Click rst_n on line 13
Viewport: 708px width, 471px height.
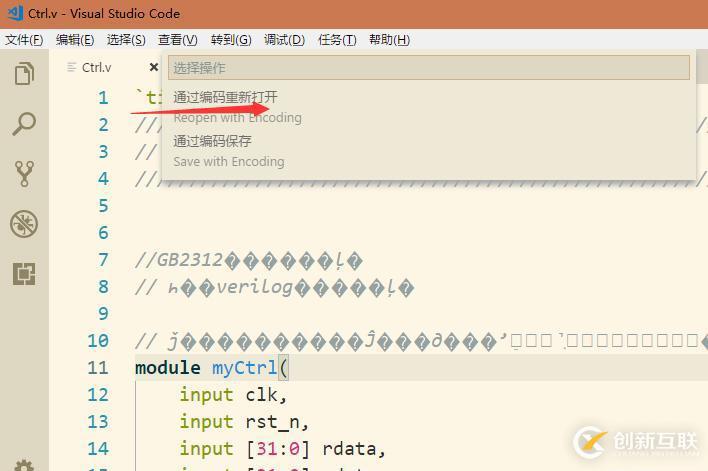273,422
